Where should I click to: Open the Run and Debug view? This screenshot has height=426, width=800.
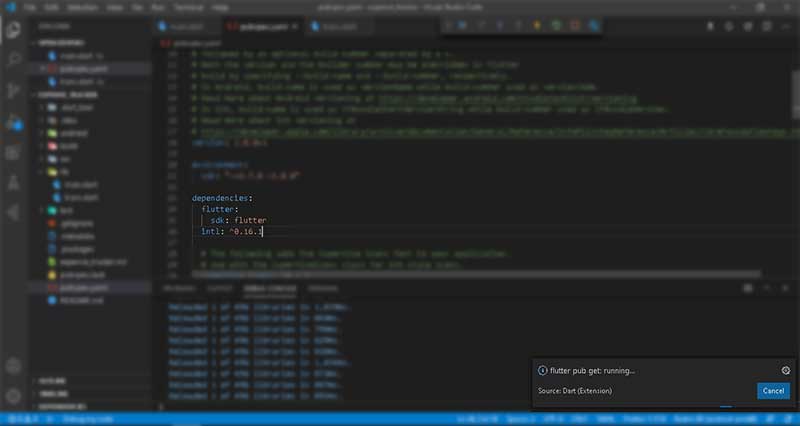pos(13,121)
